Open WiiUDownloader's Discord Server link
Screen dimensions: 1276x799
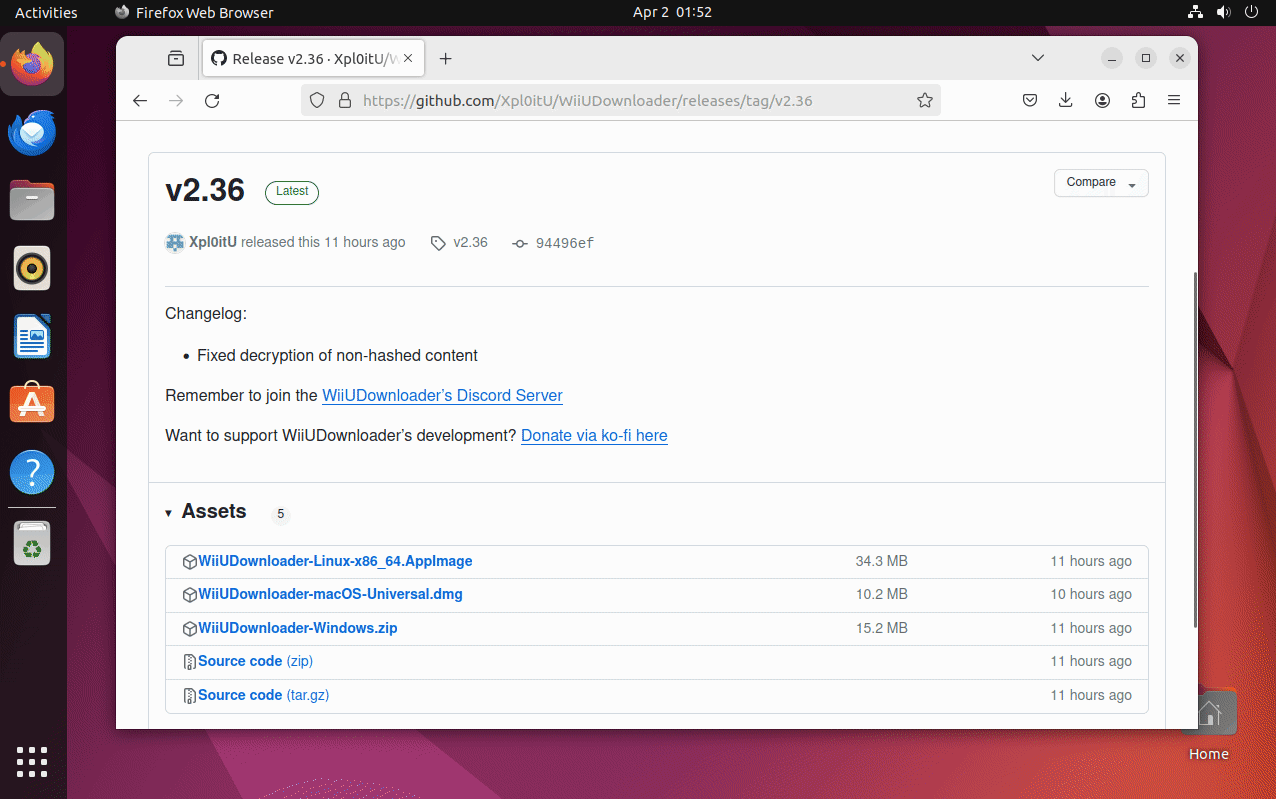point(442,395)
